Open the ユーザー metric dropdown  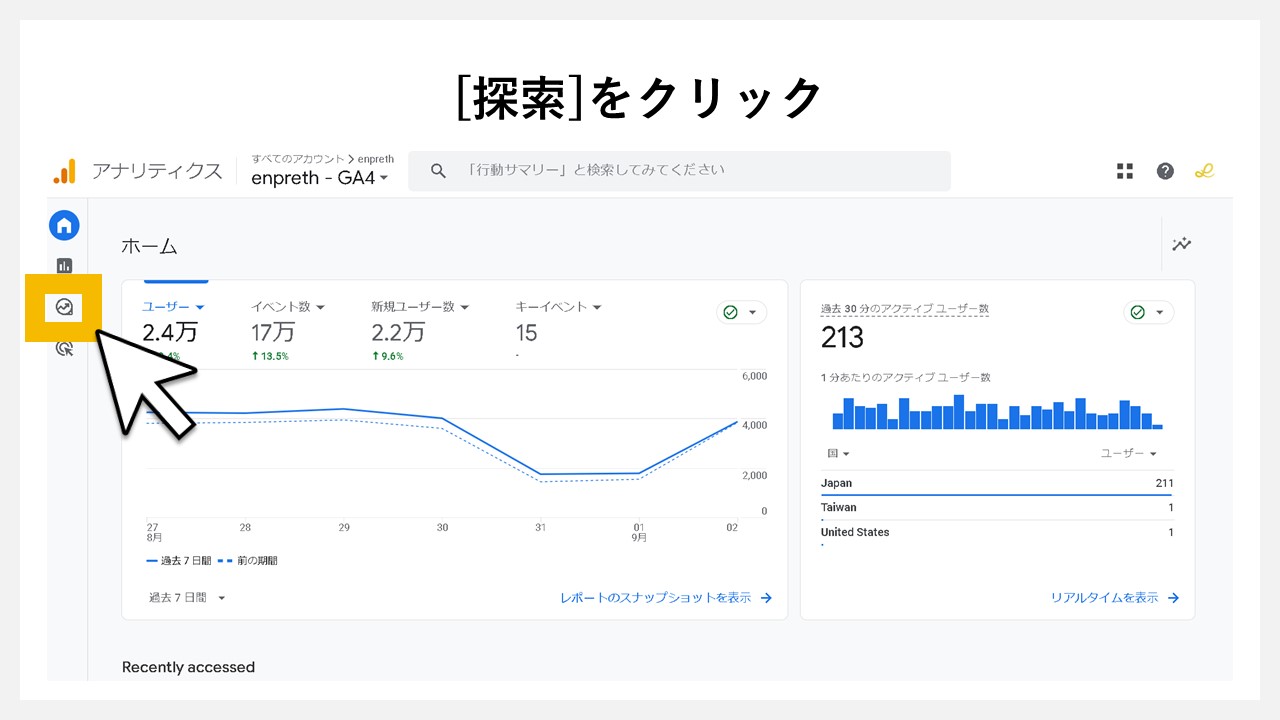pos(171,307)
